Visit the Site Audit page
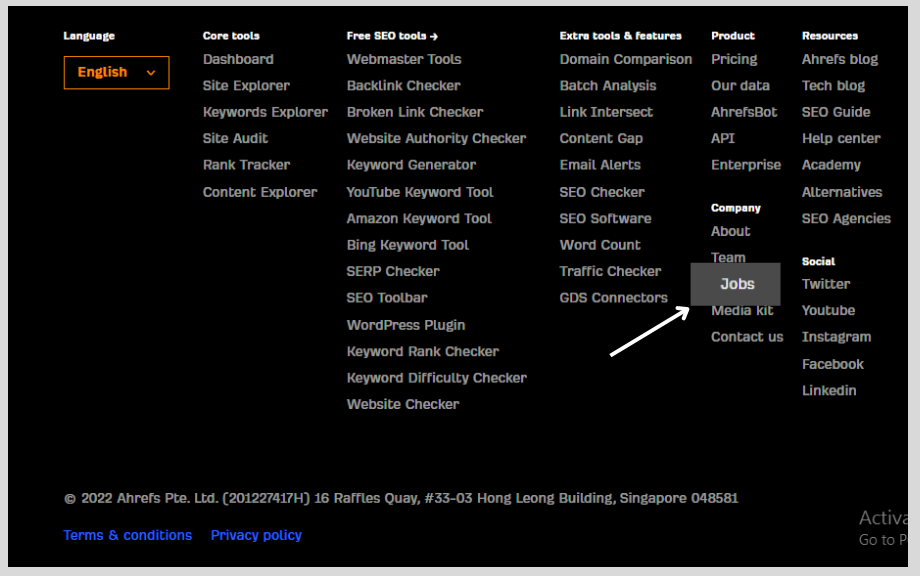This screenshot has height=576, width=920. click(235, 138)
